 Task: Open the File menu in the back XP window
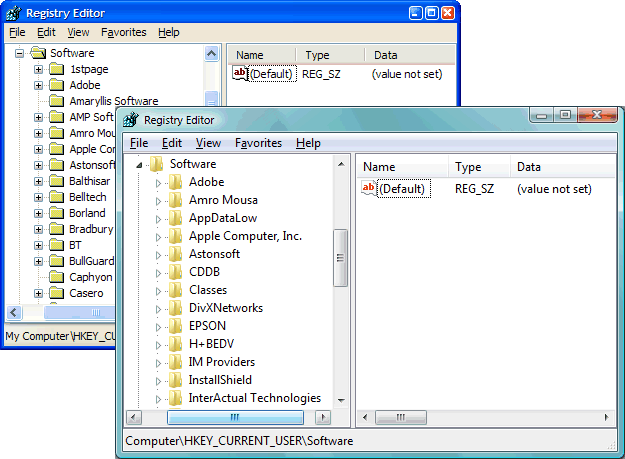pyautogui.click(x=17, y=32)
